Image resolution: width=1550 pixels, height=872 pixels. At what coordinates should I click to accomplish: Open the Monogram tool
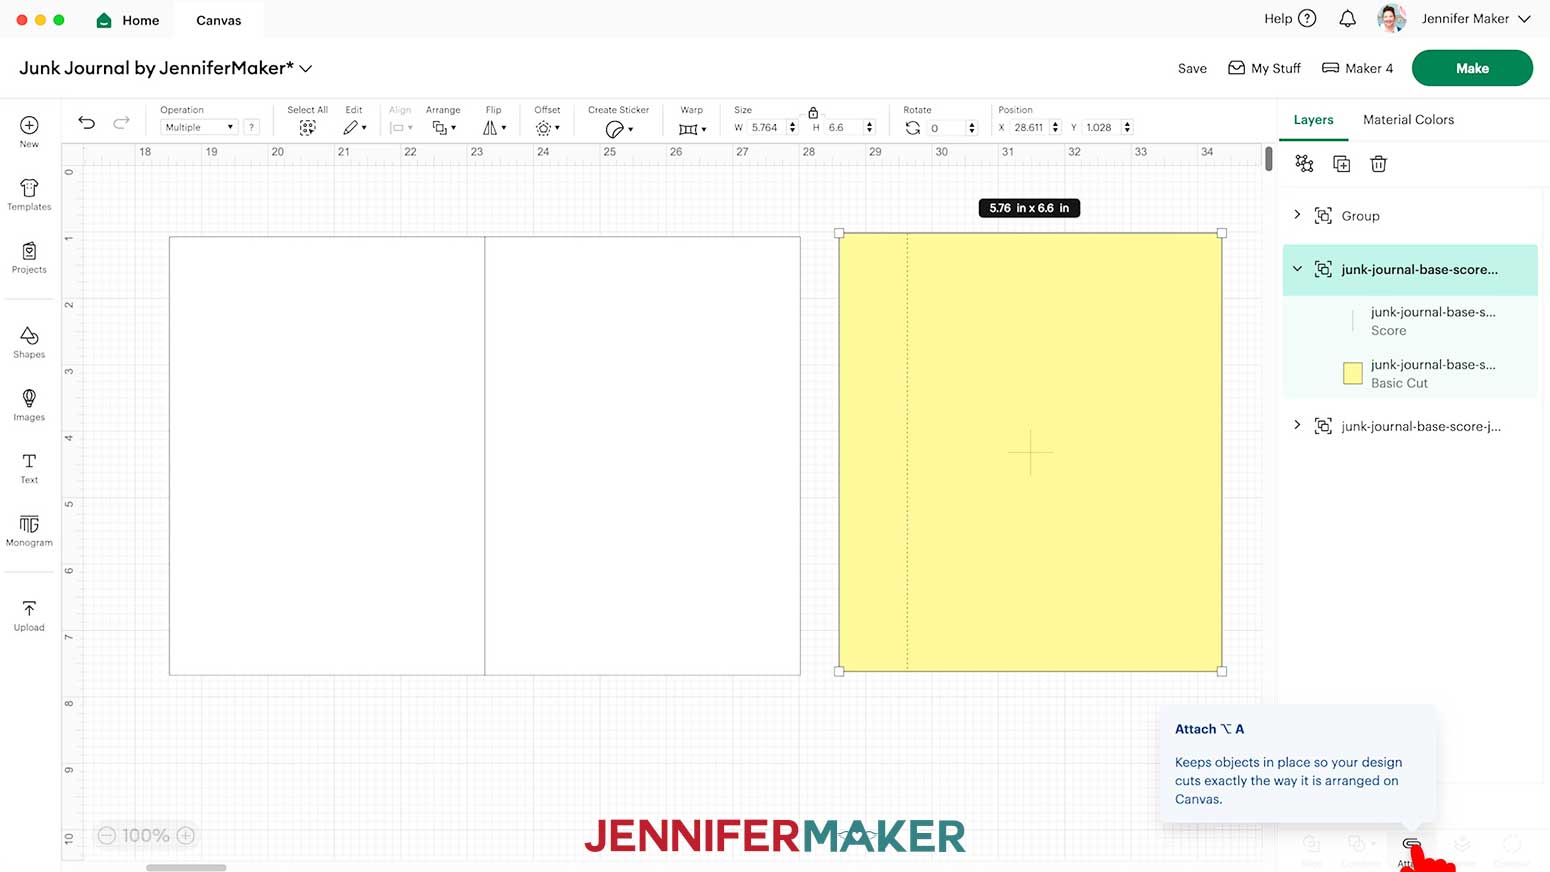tap(29, 530)
